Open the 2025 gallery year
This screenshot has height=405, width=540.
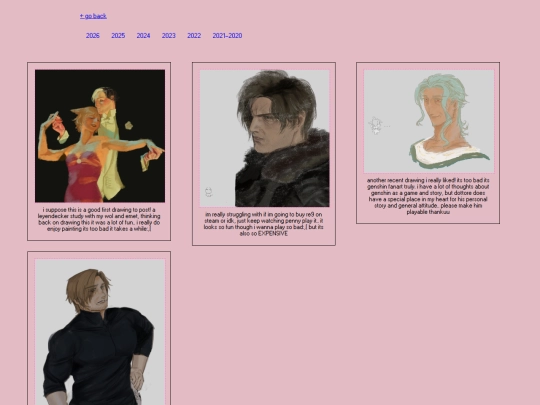118,36
